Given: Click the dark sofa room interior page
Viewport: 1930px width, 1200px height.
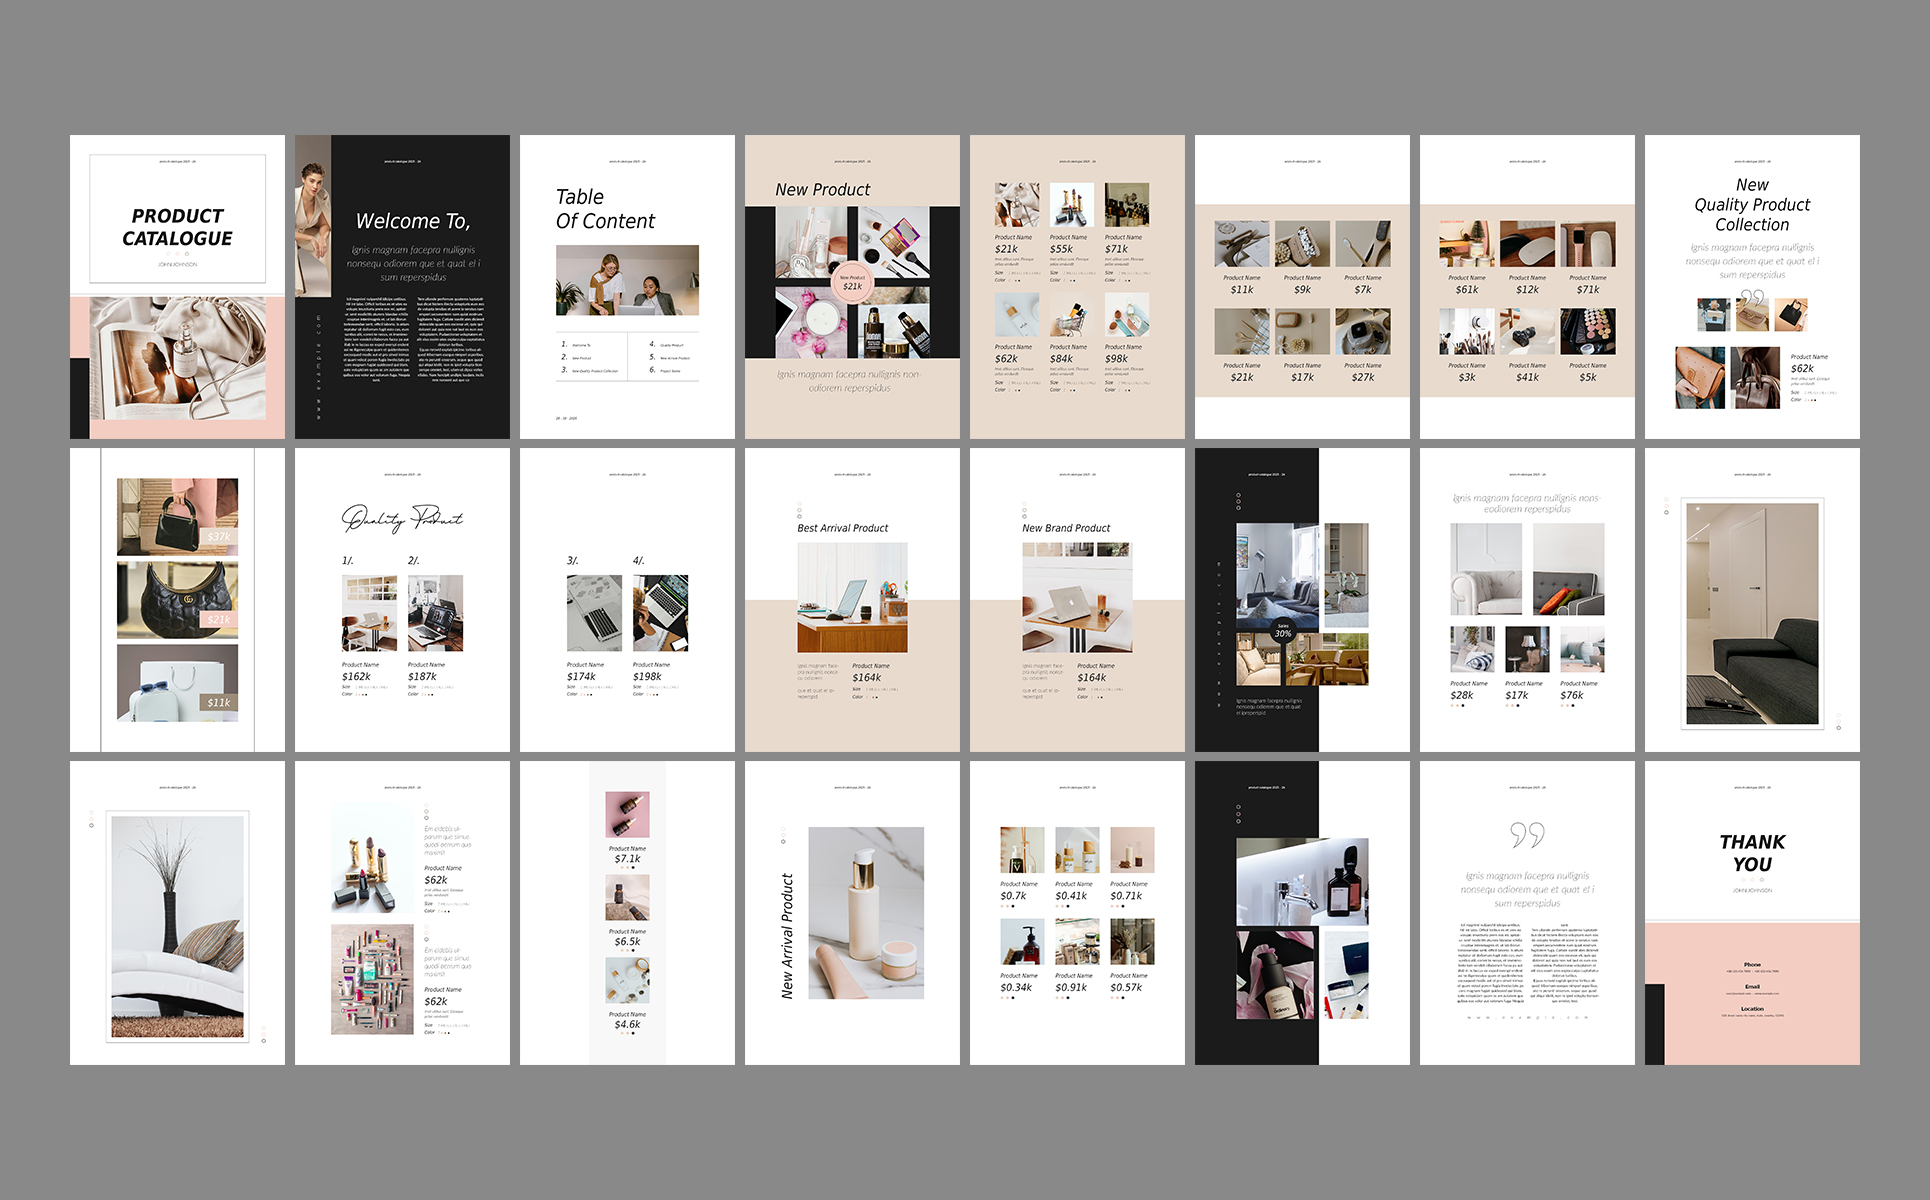Looking at the screenshot, I should click(x=1752, y=600).
